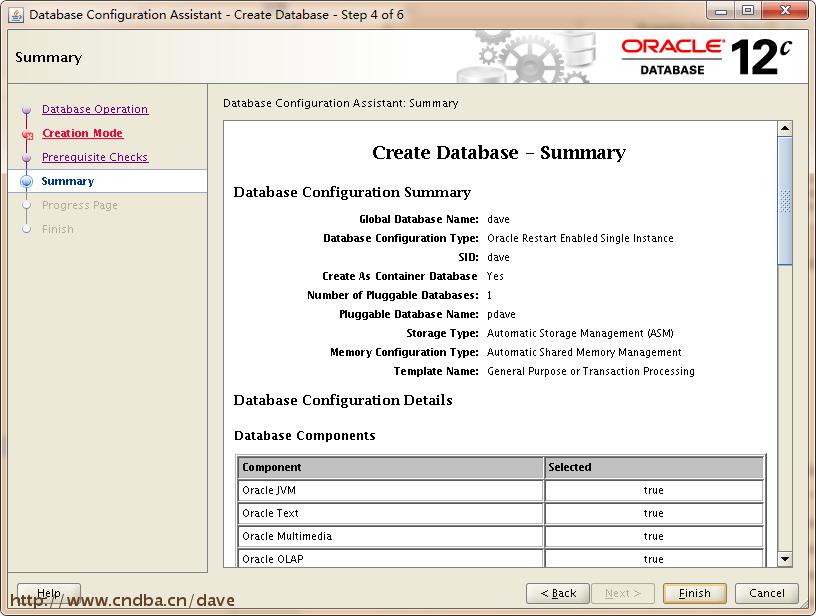Click the true value for Oracle Text
The width and height of the screenshot is (816, 616).
(x=654, y=513)
